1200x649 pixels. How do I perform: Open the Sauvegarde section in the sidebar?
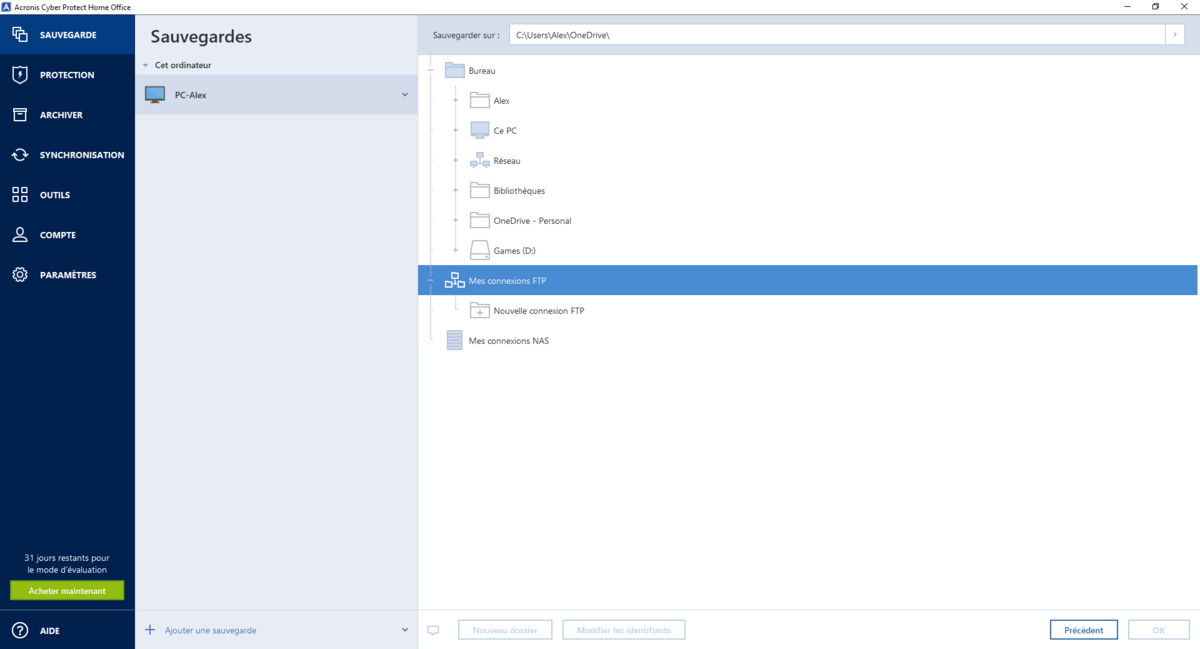pyautogui.click(x=67, y=35)
